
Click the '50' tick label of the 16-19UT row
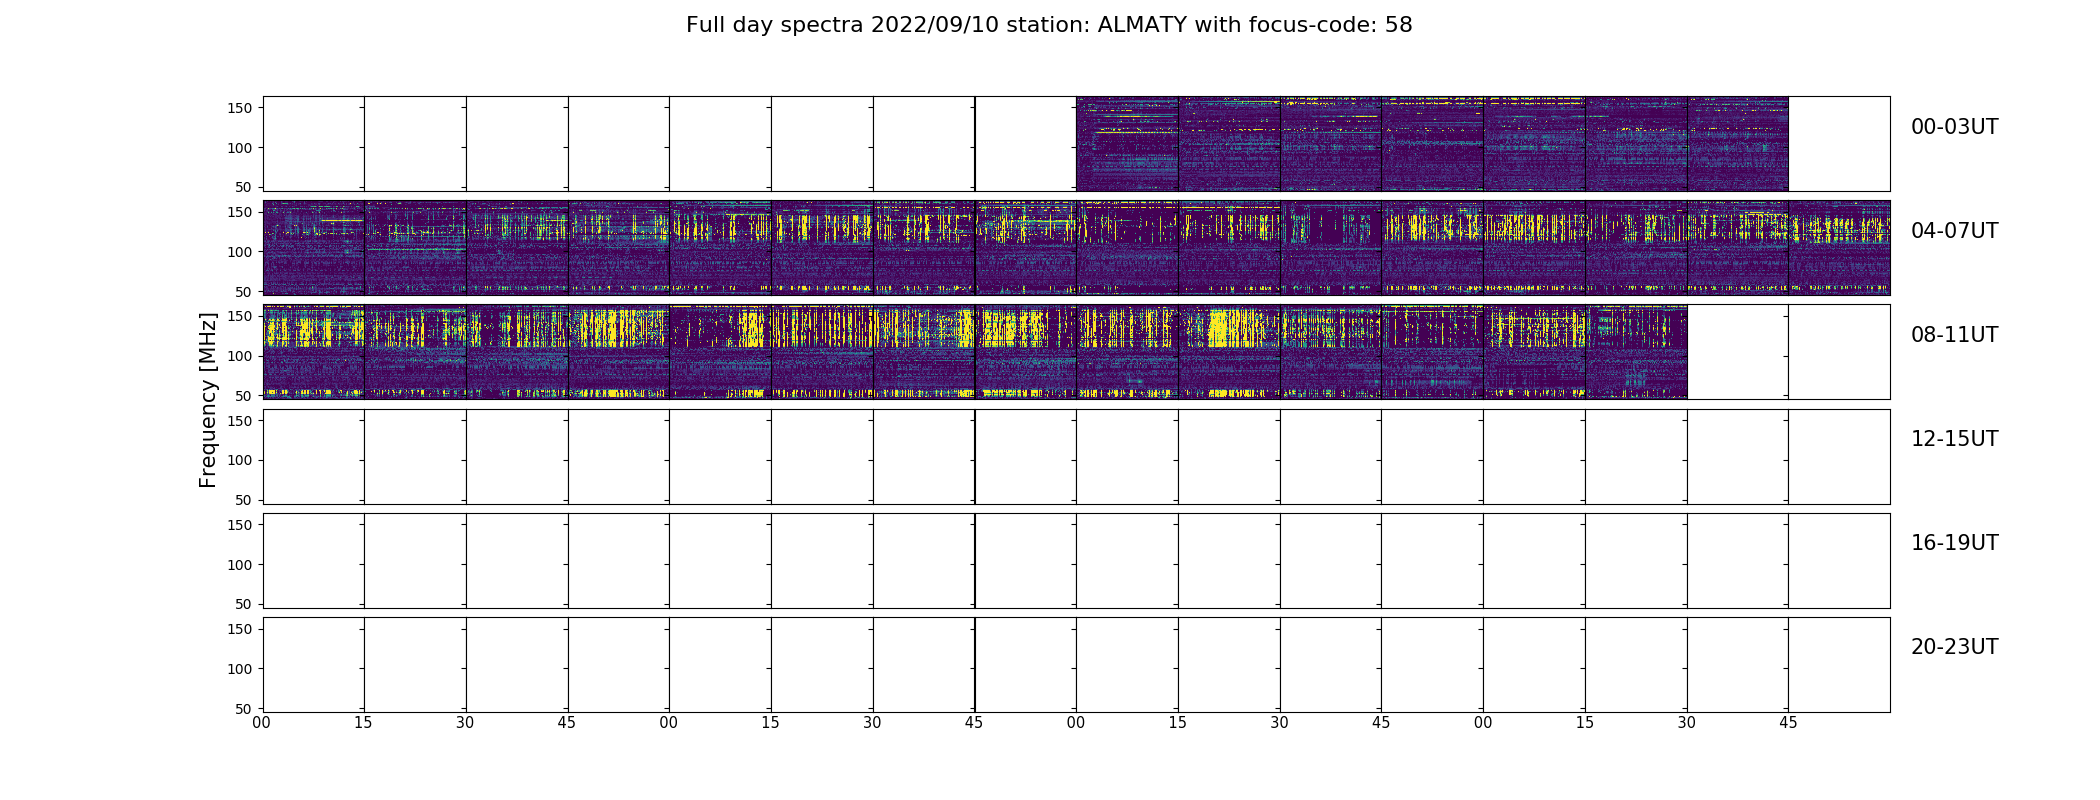tap(245, 604)
